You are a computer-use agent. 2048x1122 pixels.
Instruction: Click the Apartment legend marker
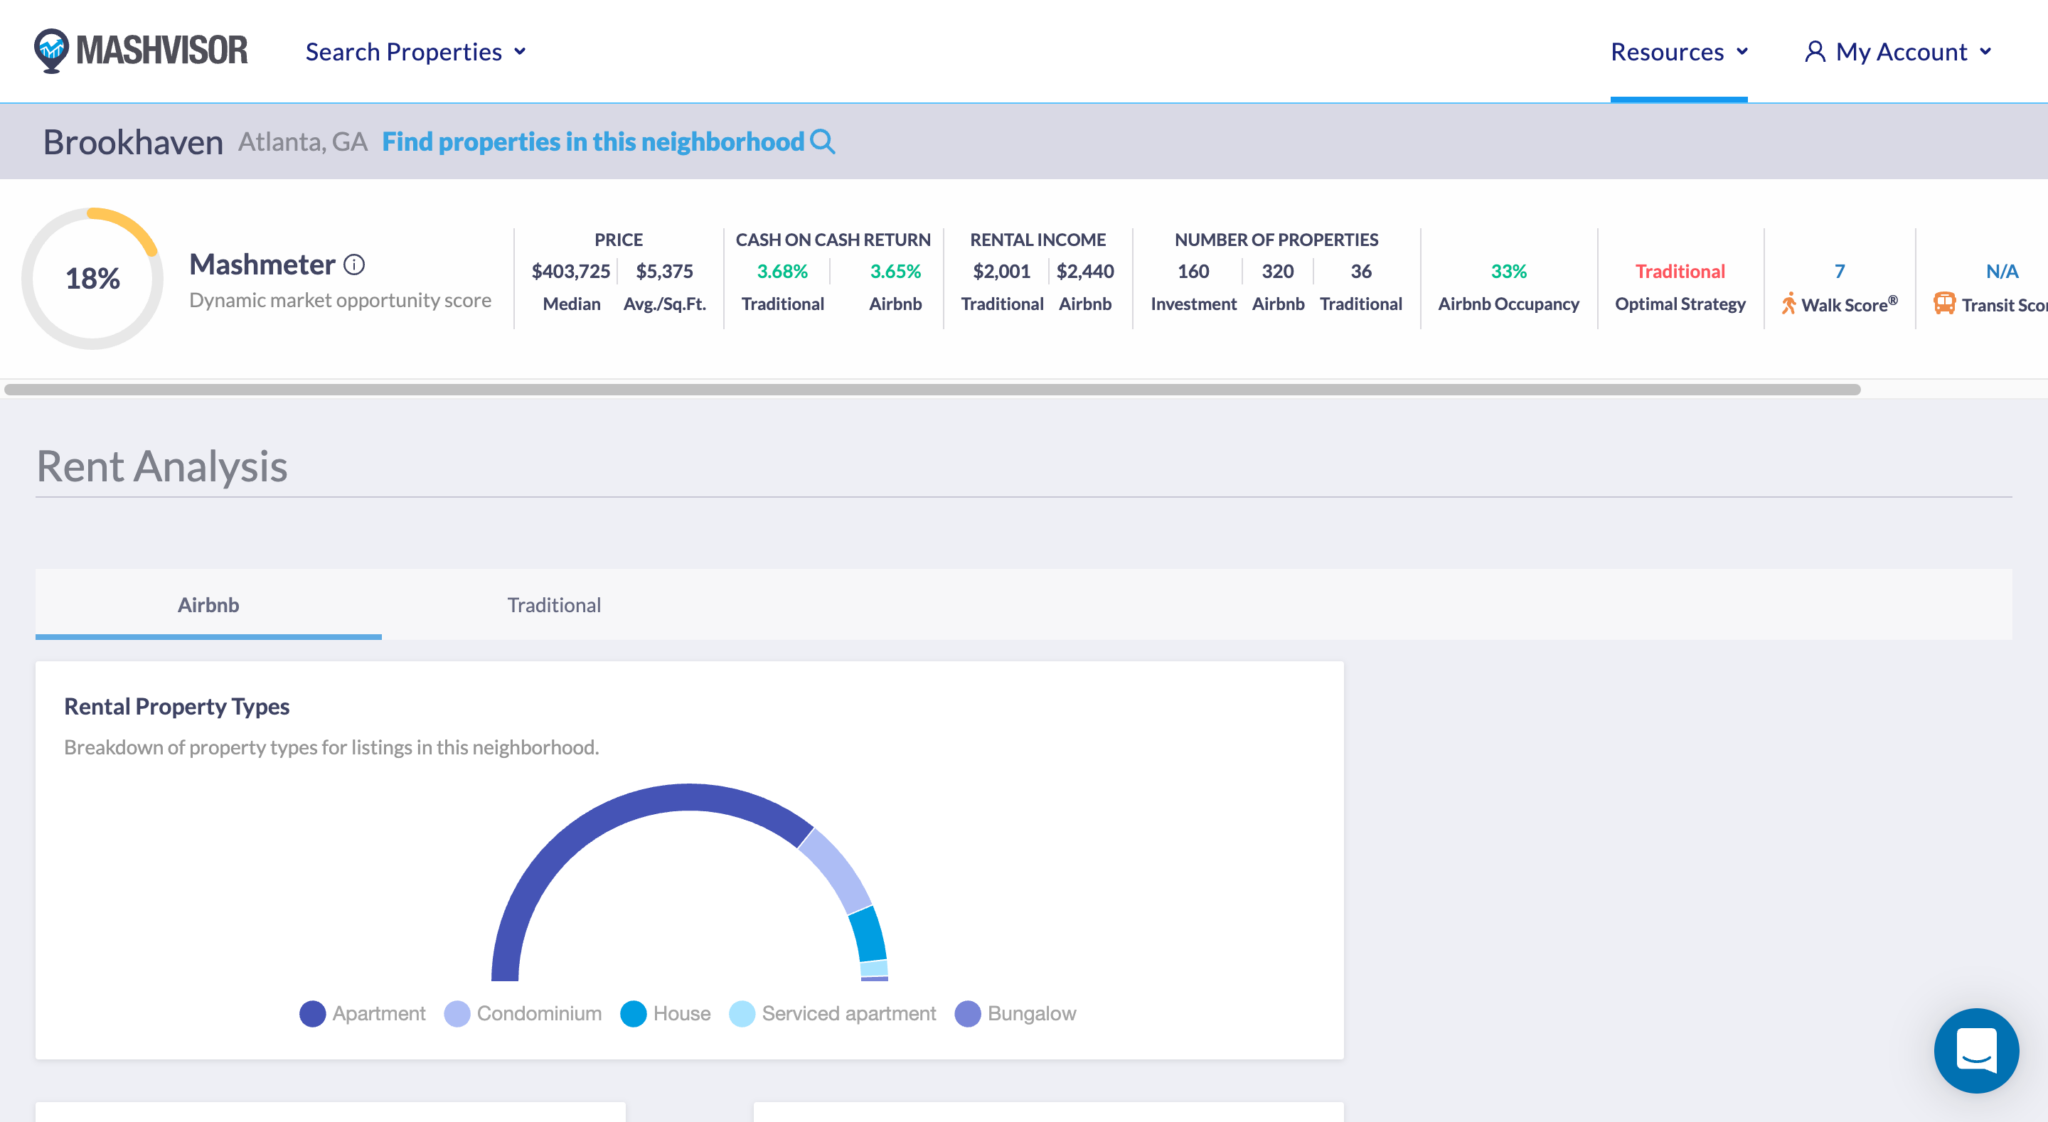(x=312, y=1013)
